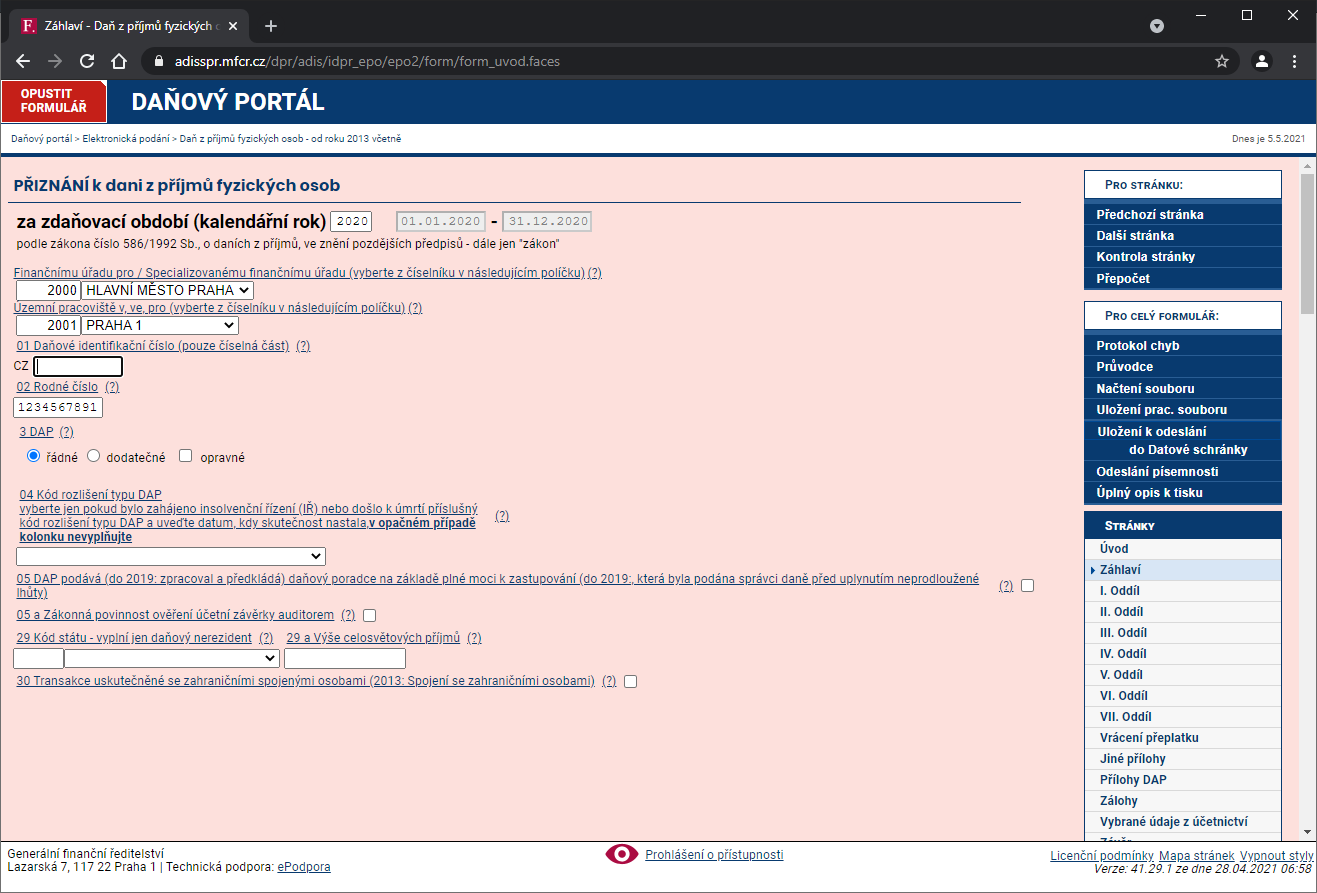Click the OPUSTIT FORMULÁŘ button
The height and width of the screenshot is (893, 1317).
54,101
